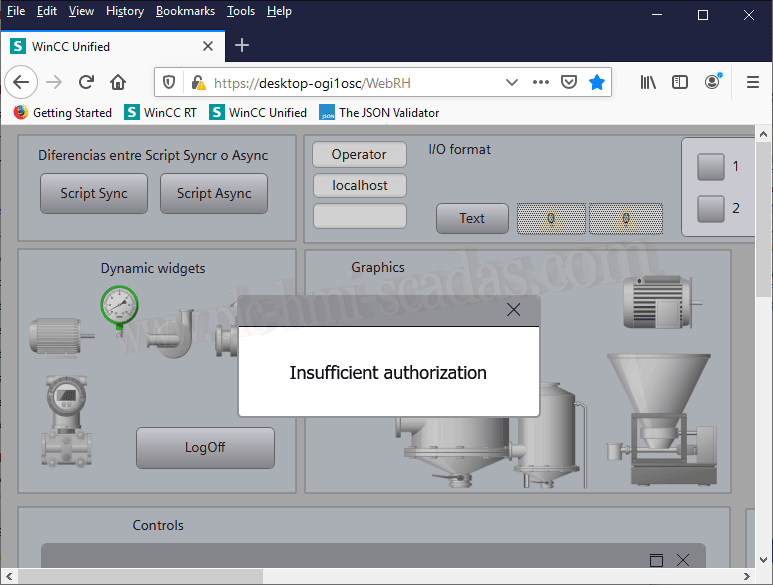
Task: Open the Tools menu
Action: 240,11
